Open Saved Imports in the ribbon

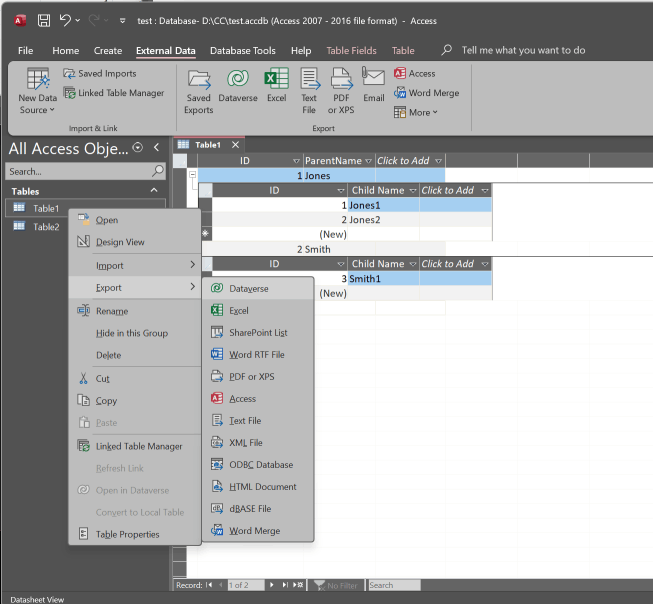pos(100,74)
